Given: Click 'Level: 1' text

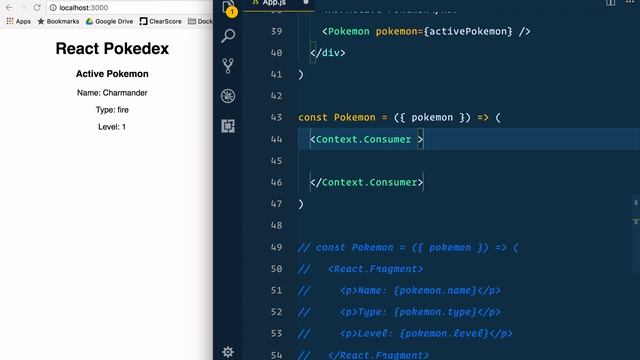Looking at the screenshot, I should tap(112, 127).
